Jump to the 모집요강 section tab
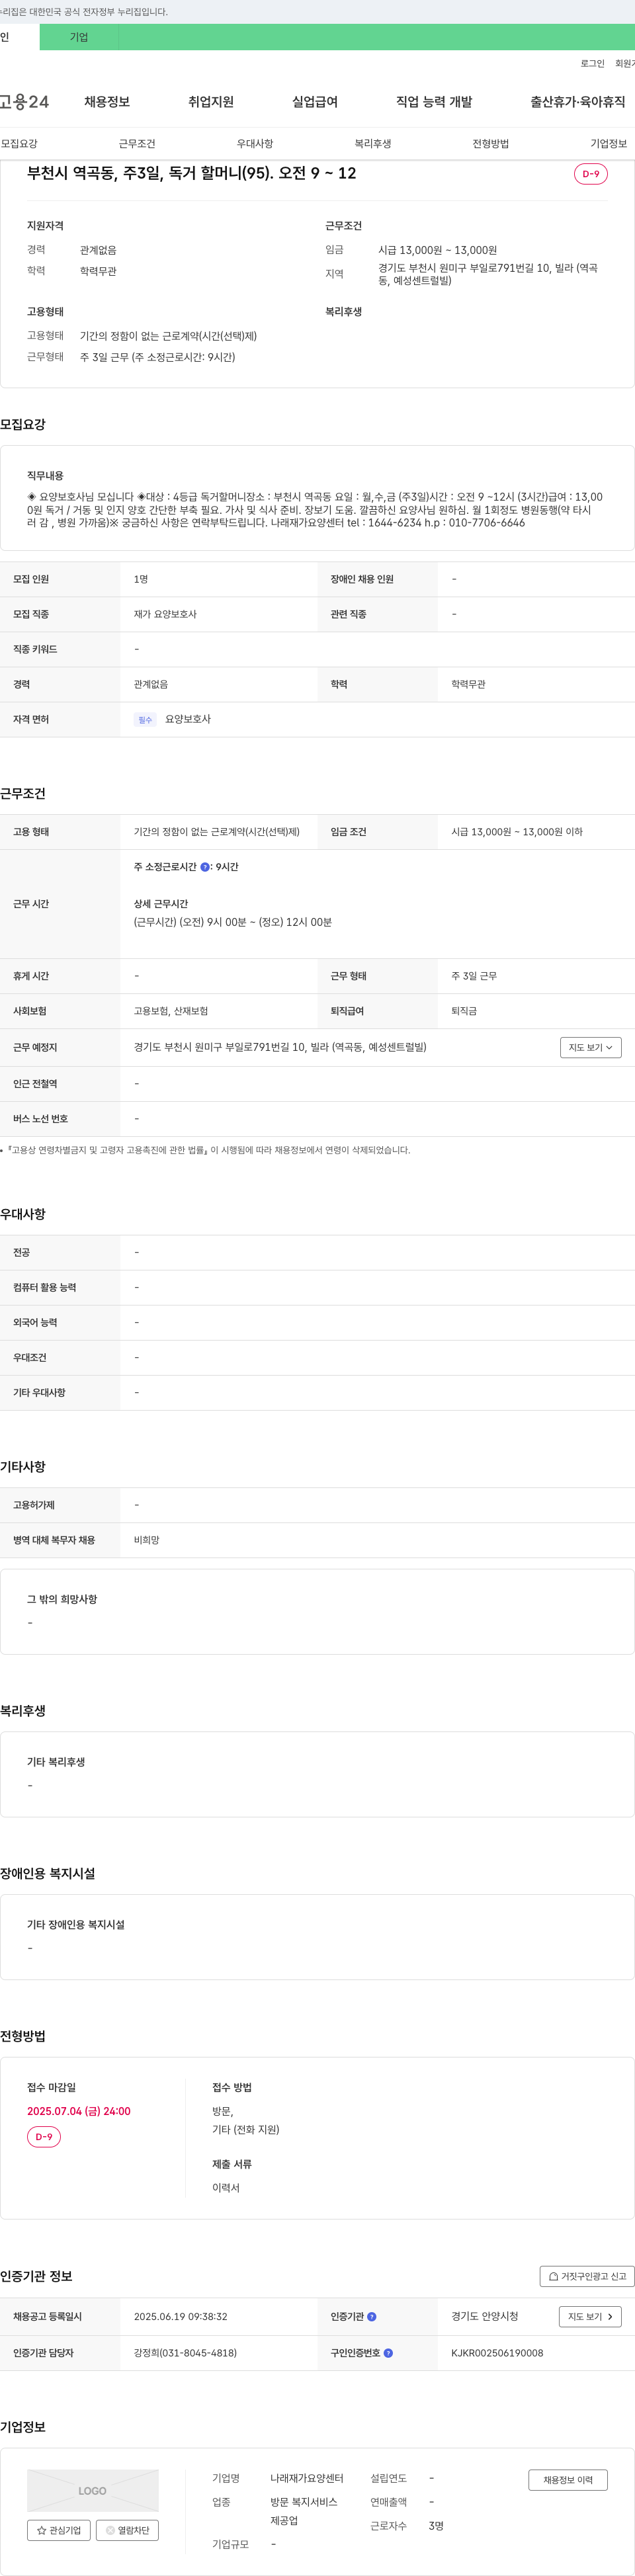 (19, 144)
